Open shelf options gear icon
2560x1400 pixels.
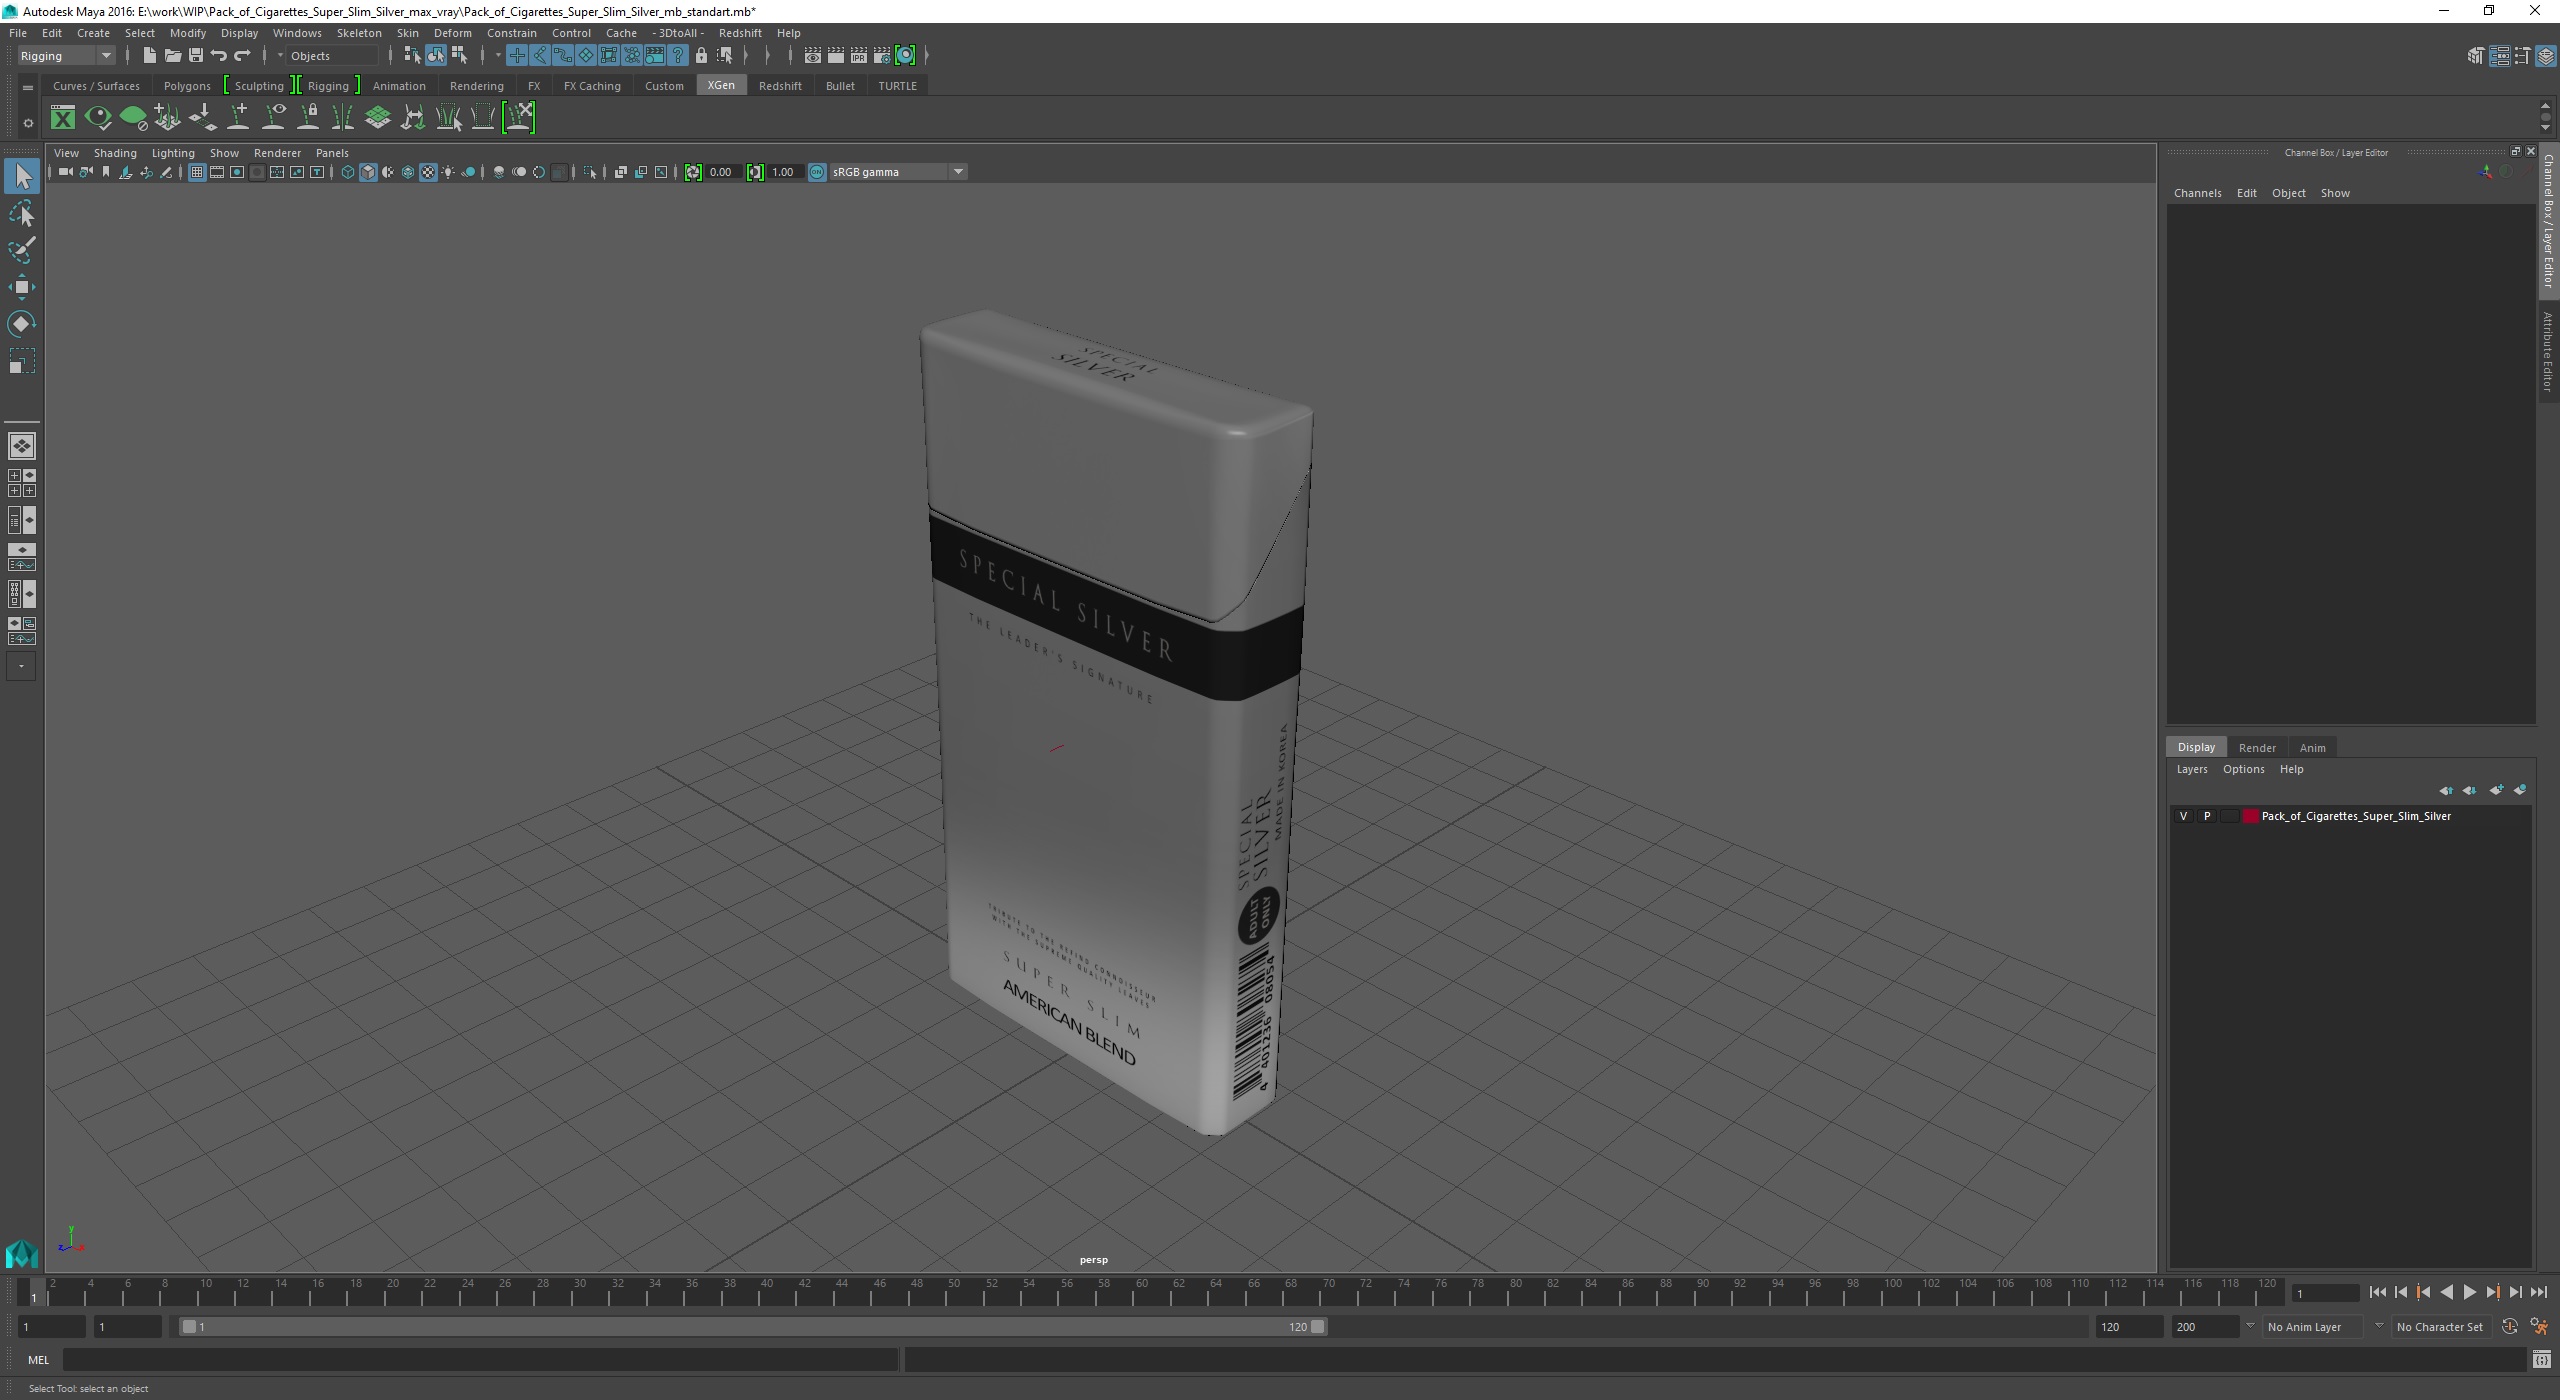coord(28,123)
